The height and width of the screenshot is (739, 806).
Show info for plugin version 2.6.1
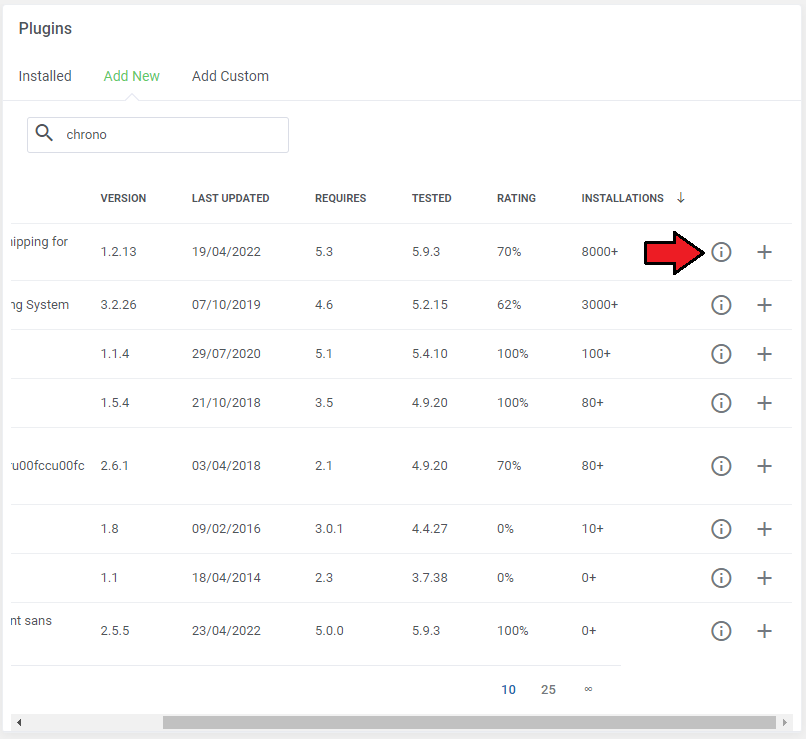pos(721,466)
